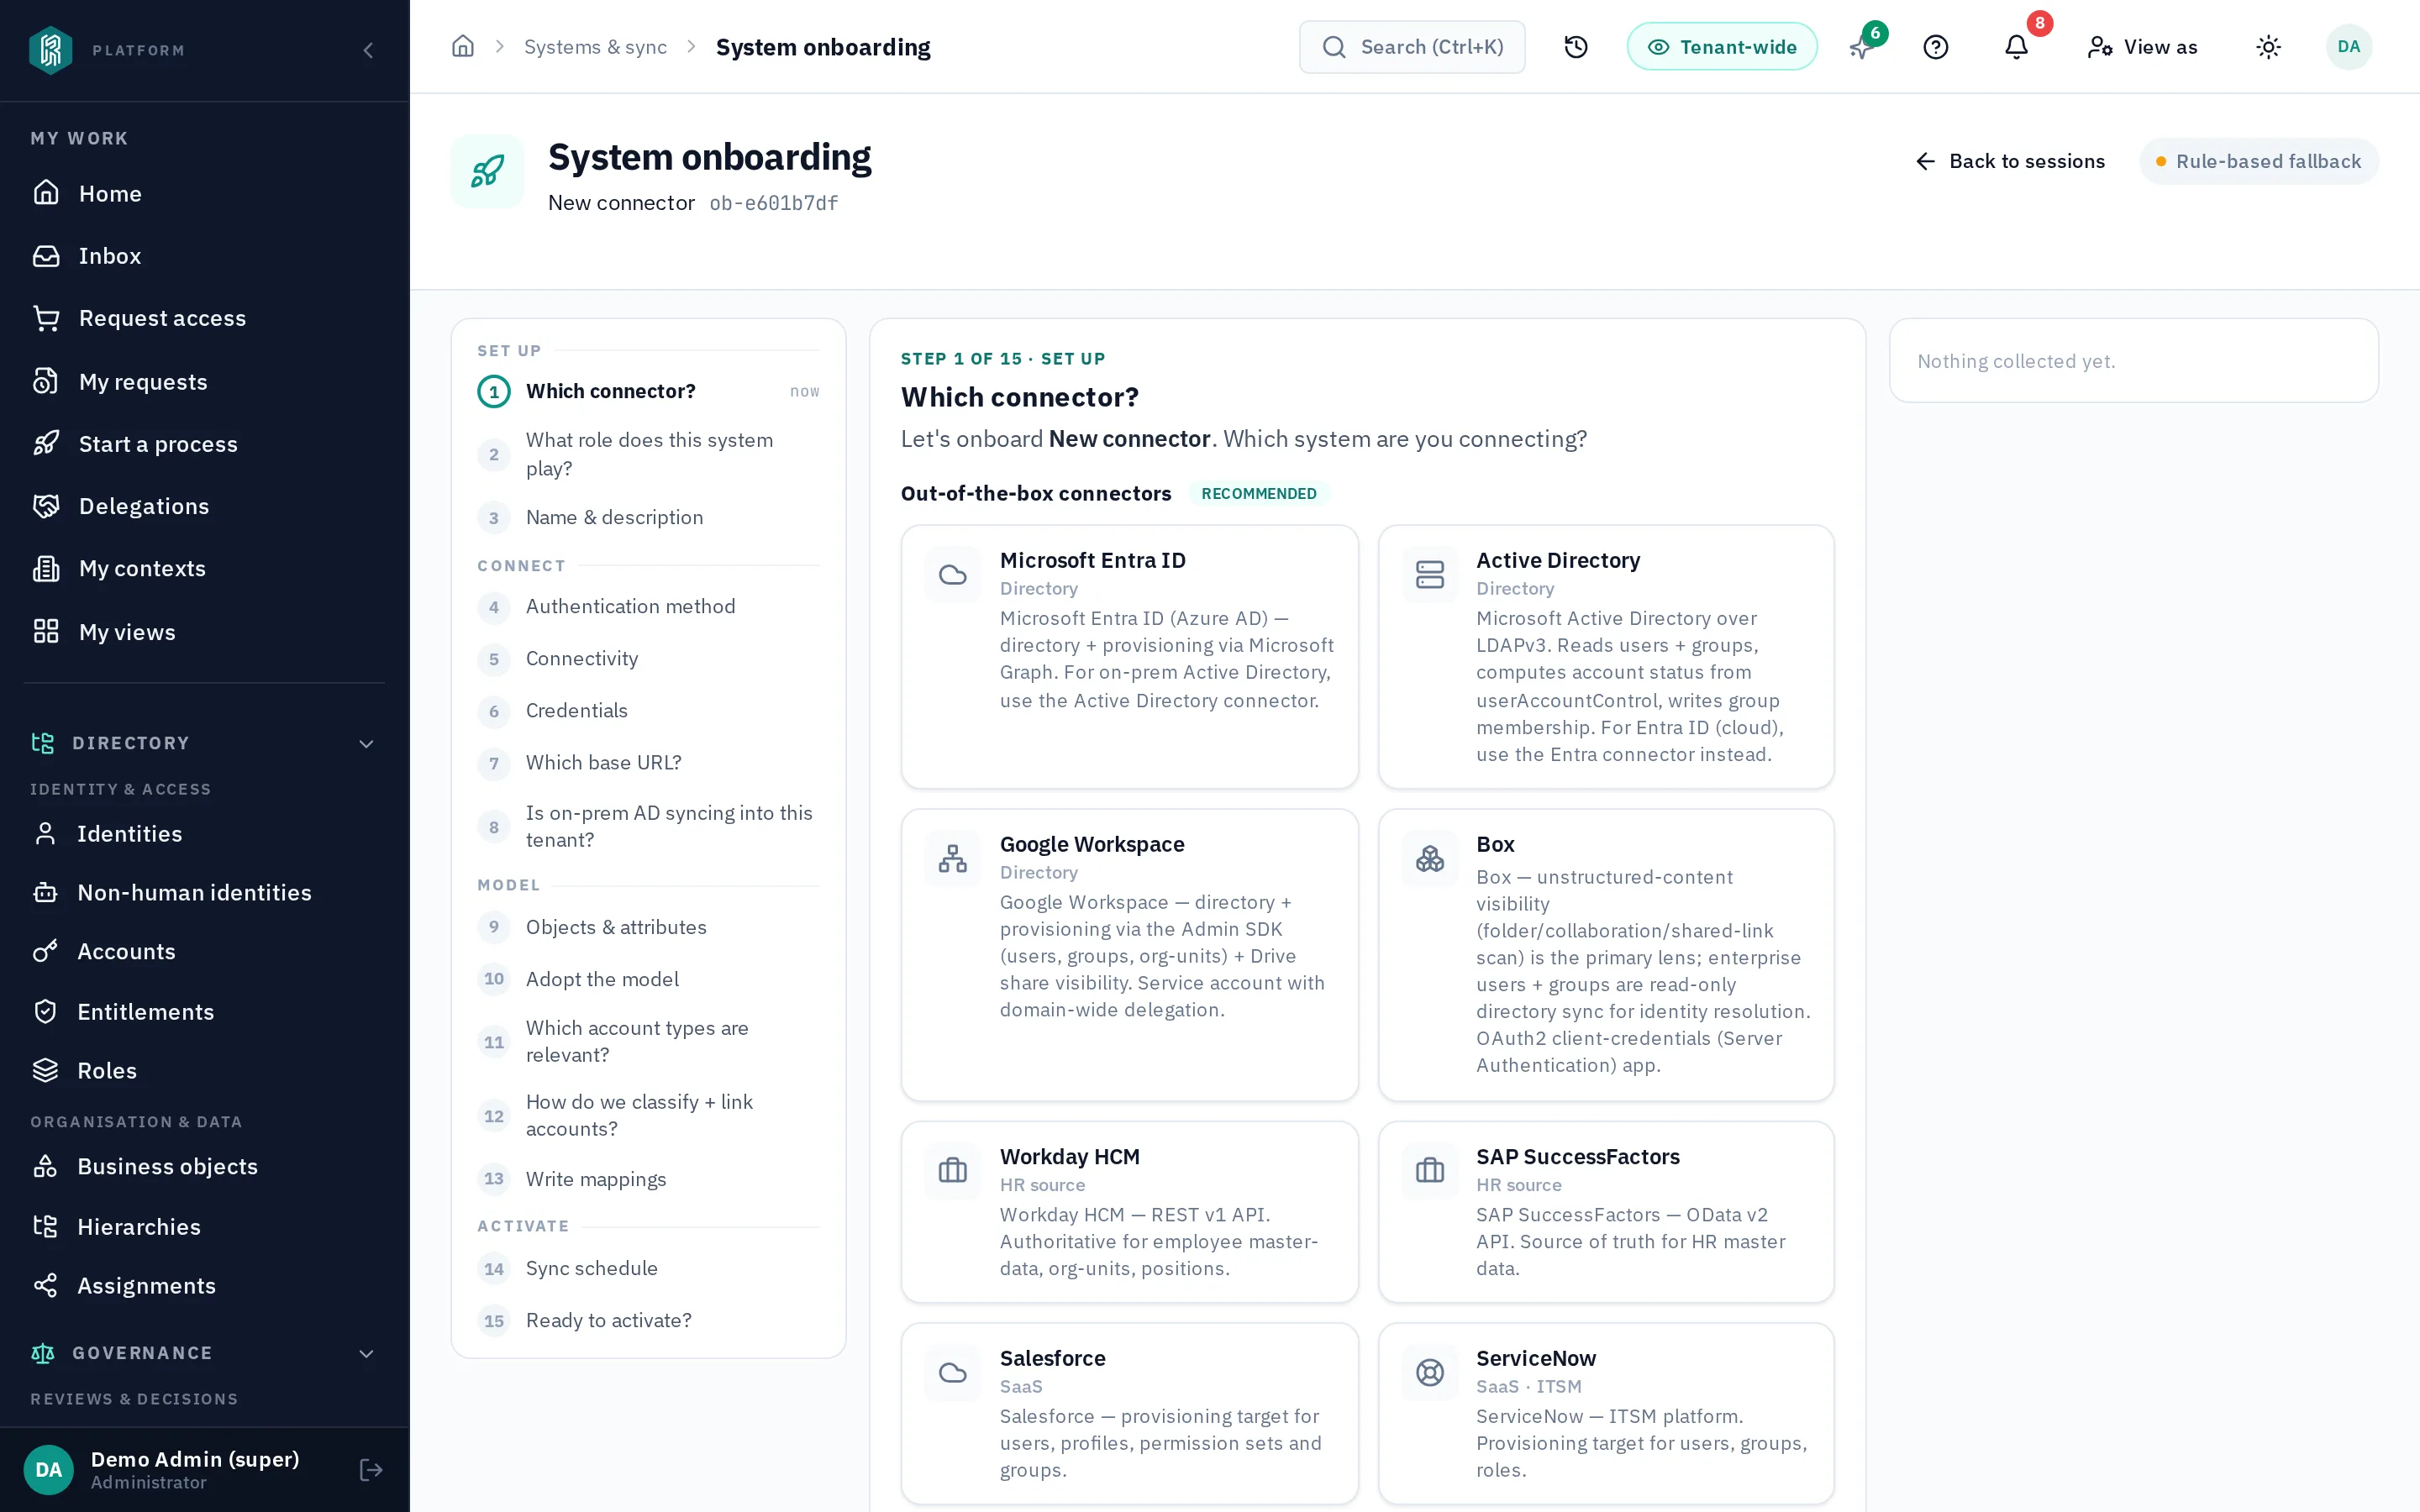Screen dimensions: 2420x1512
Task: Open the history clock icon
Action: coord(1576,47)
